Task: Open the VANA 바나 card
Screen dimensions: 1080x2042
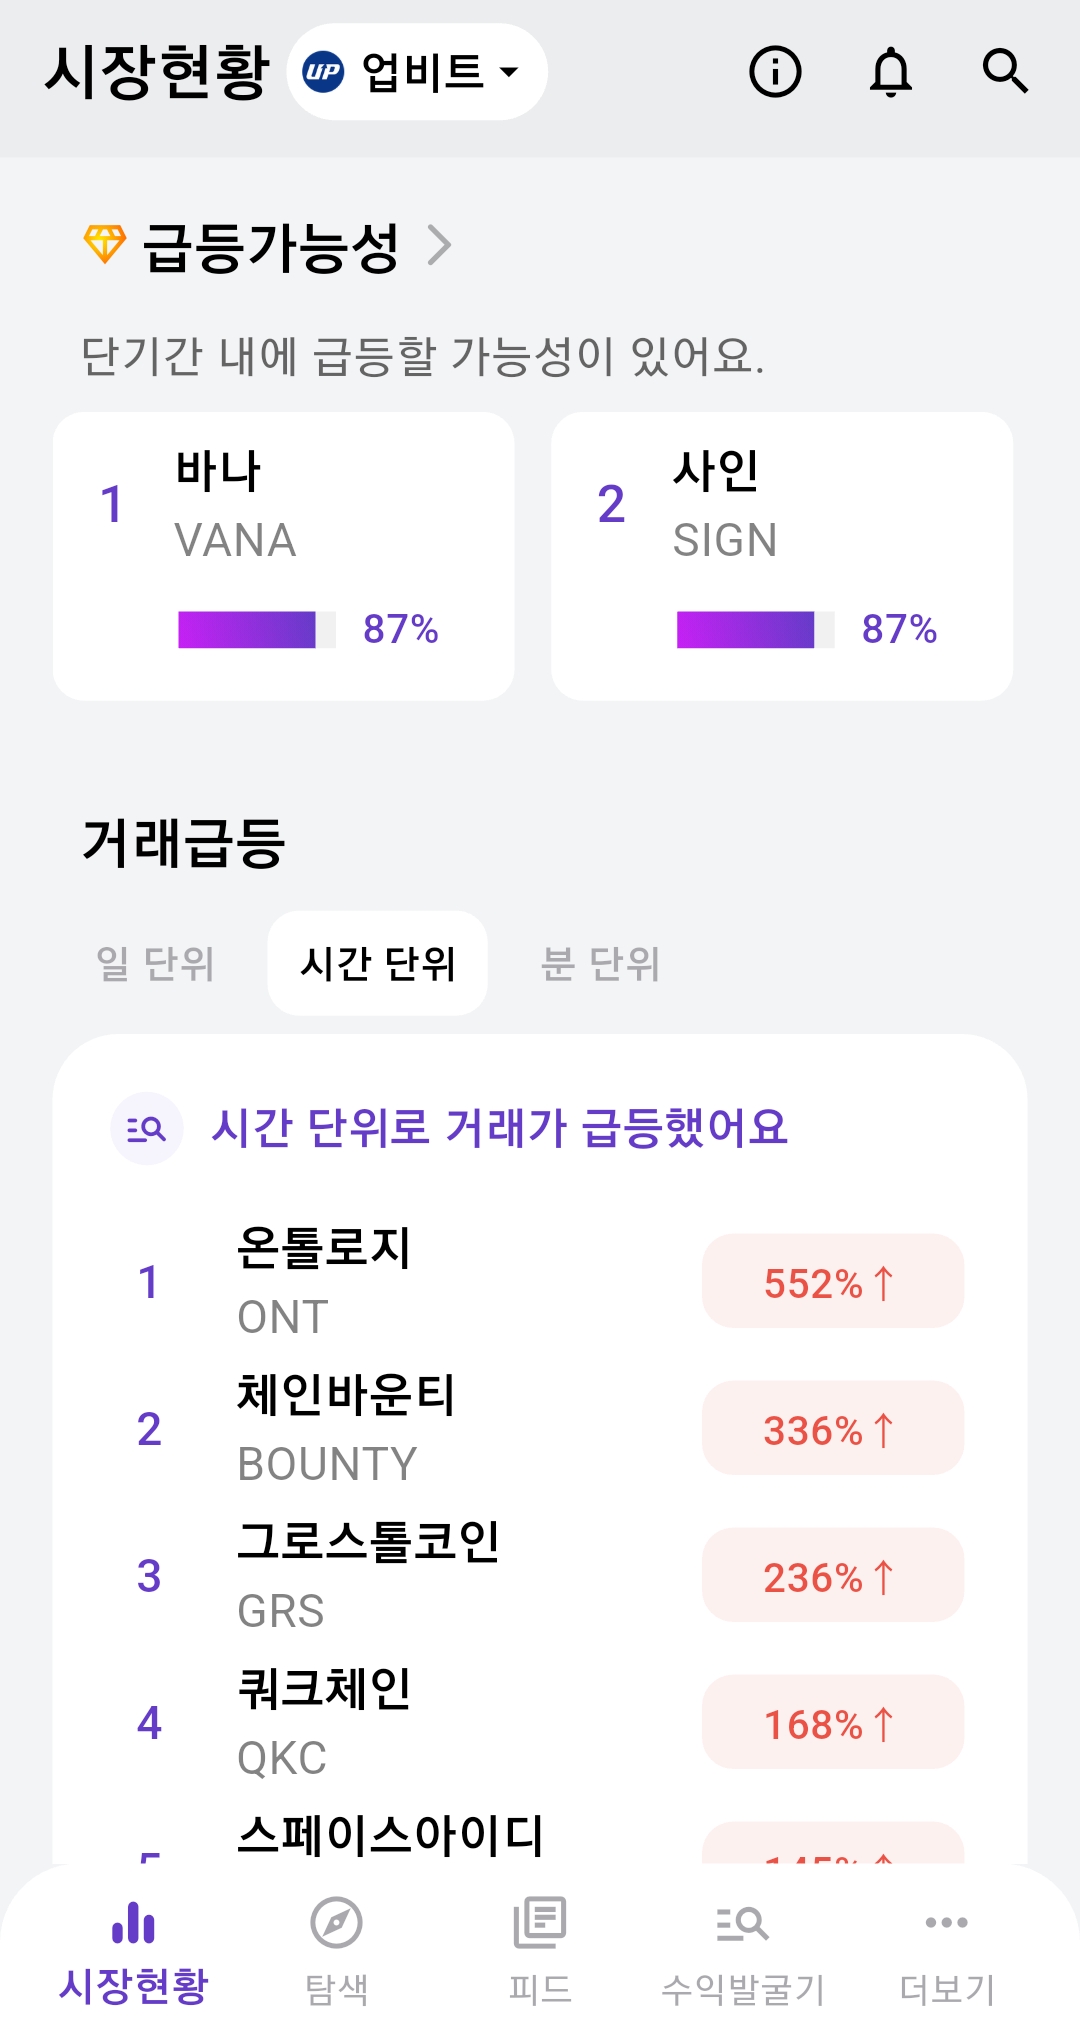Action: click(x=284, y=556)
